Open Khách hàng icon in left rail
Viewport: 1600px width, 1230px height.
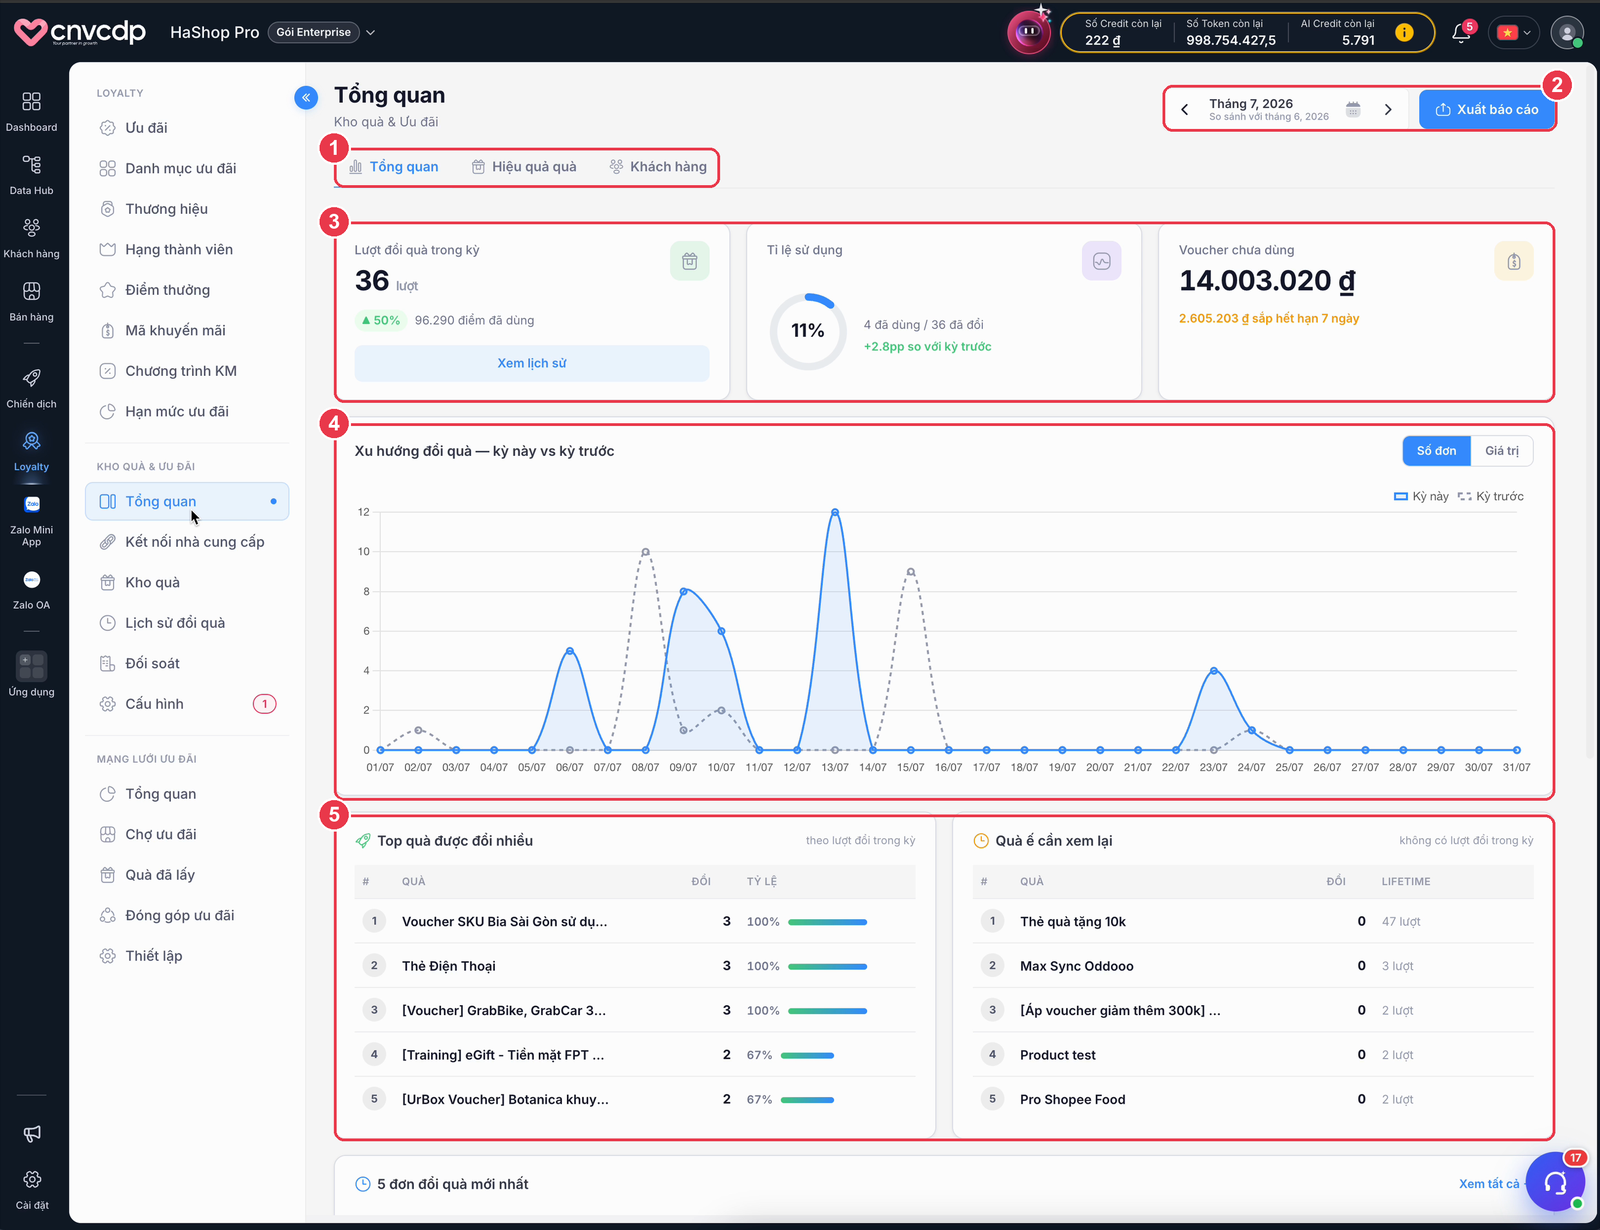(x=31, y=238)
